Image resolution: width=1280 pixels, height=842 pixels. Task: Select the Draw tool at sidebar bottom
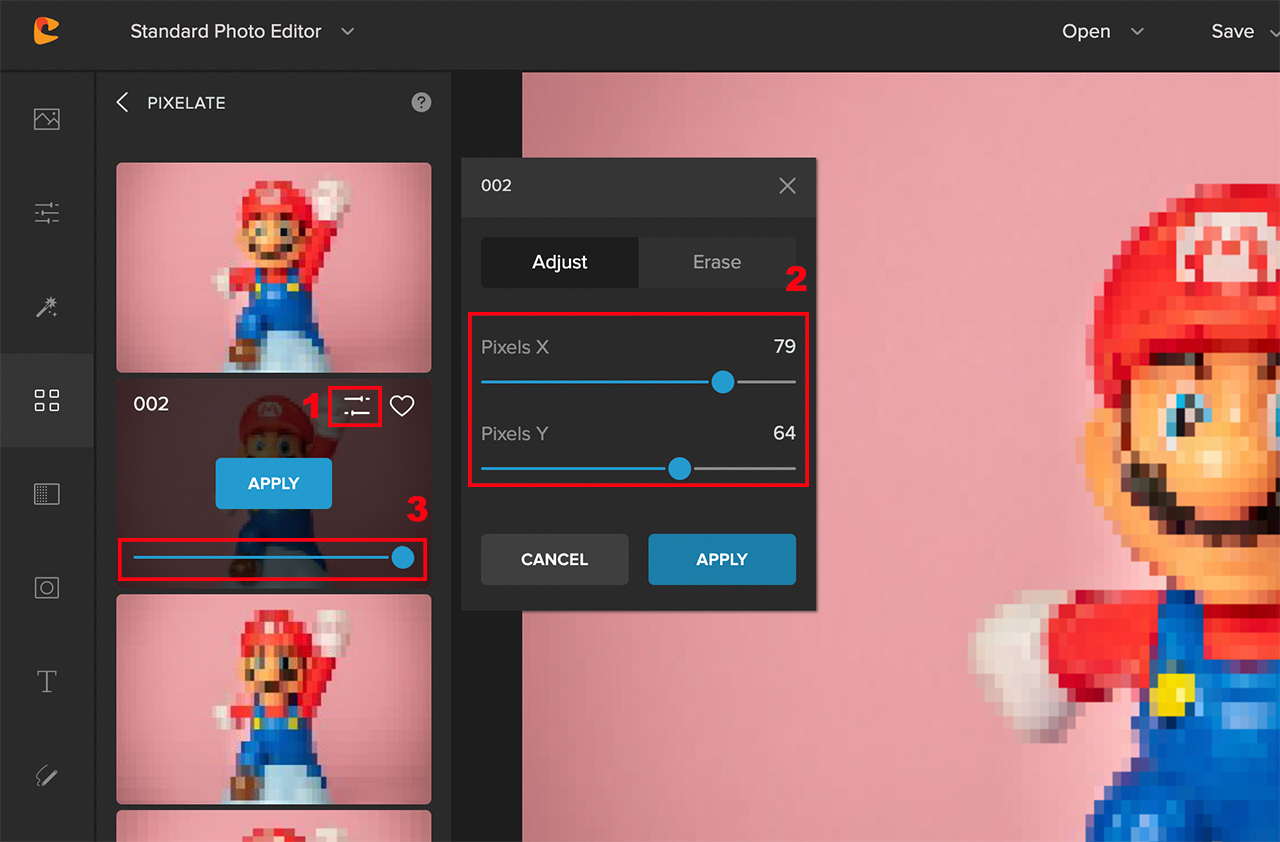(x=46, y=776)
